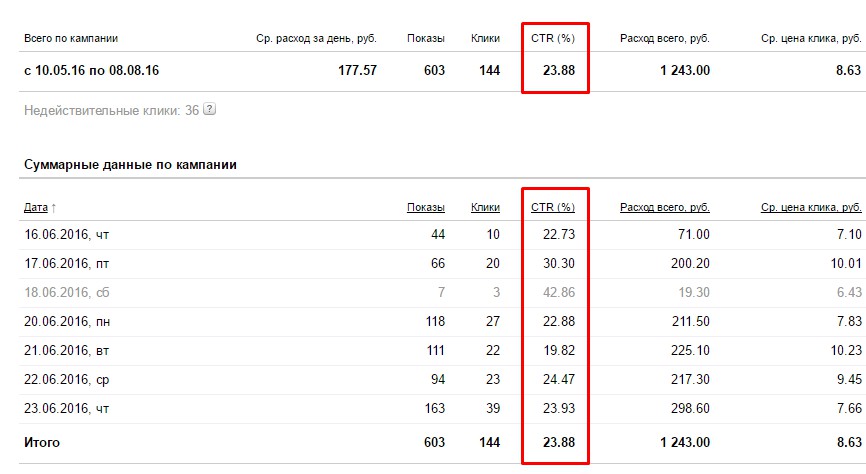
Task: Click the 298.60 expense value
Action: (x=690, y=408)
